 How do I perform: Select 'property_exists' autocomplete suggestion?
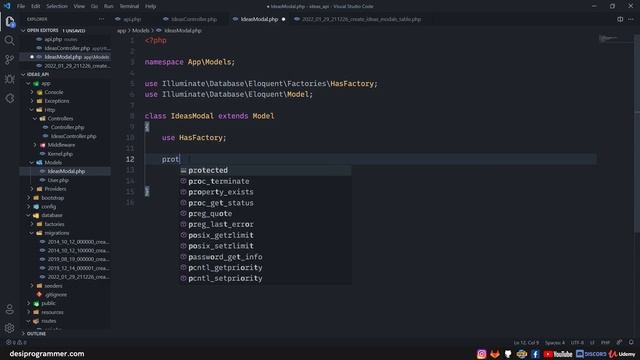point(264,192)
